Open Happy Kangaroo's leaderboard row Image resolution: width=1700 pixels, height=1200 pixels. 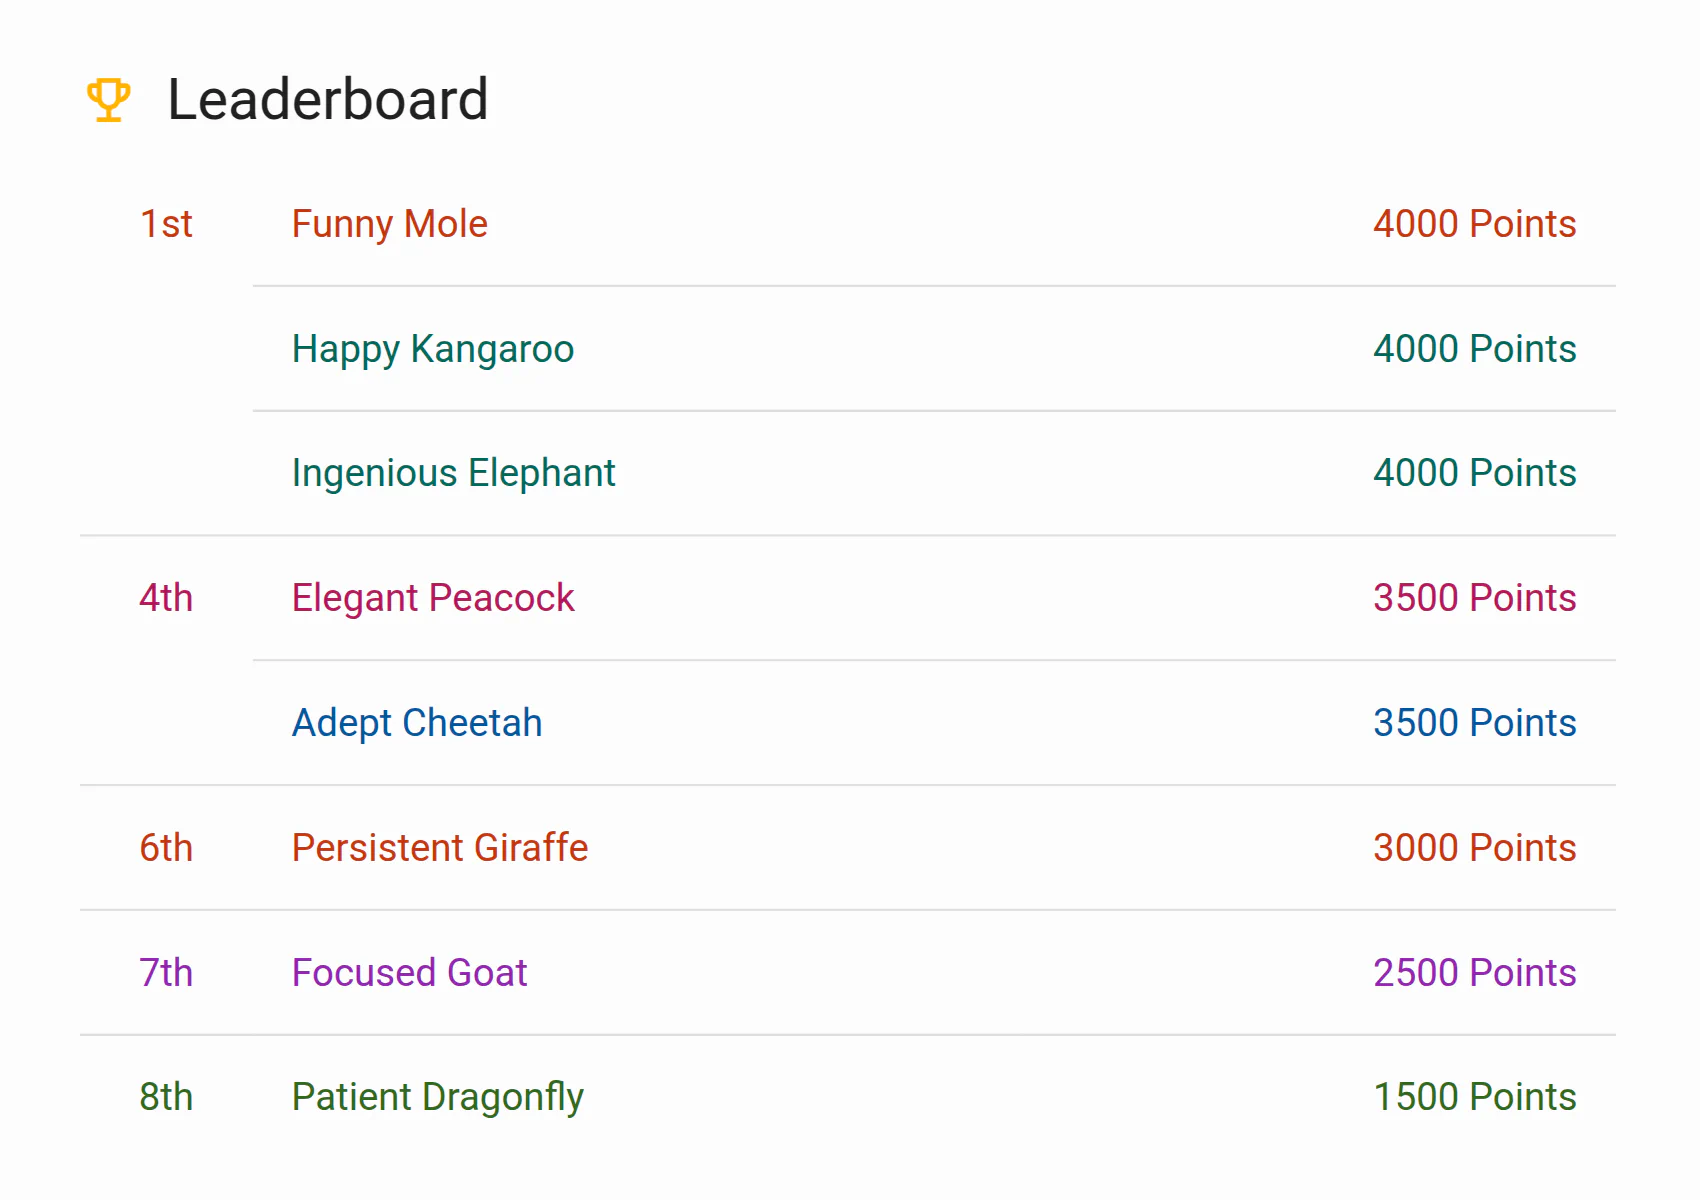point(934,349)
